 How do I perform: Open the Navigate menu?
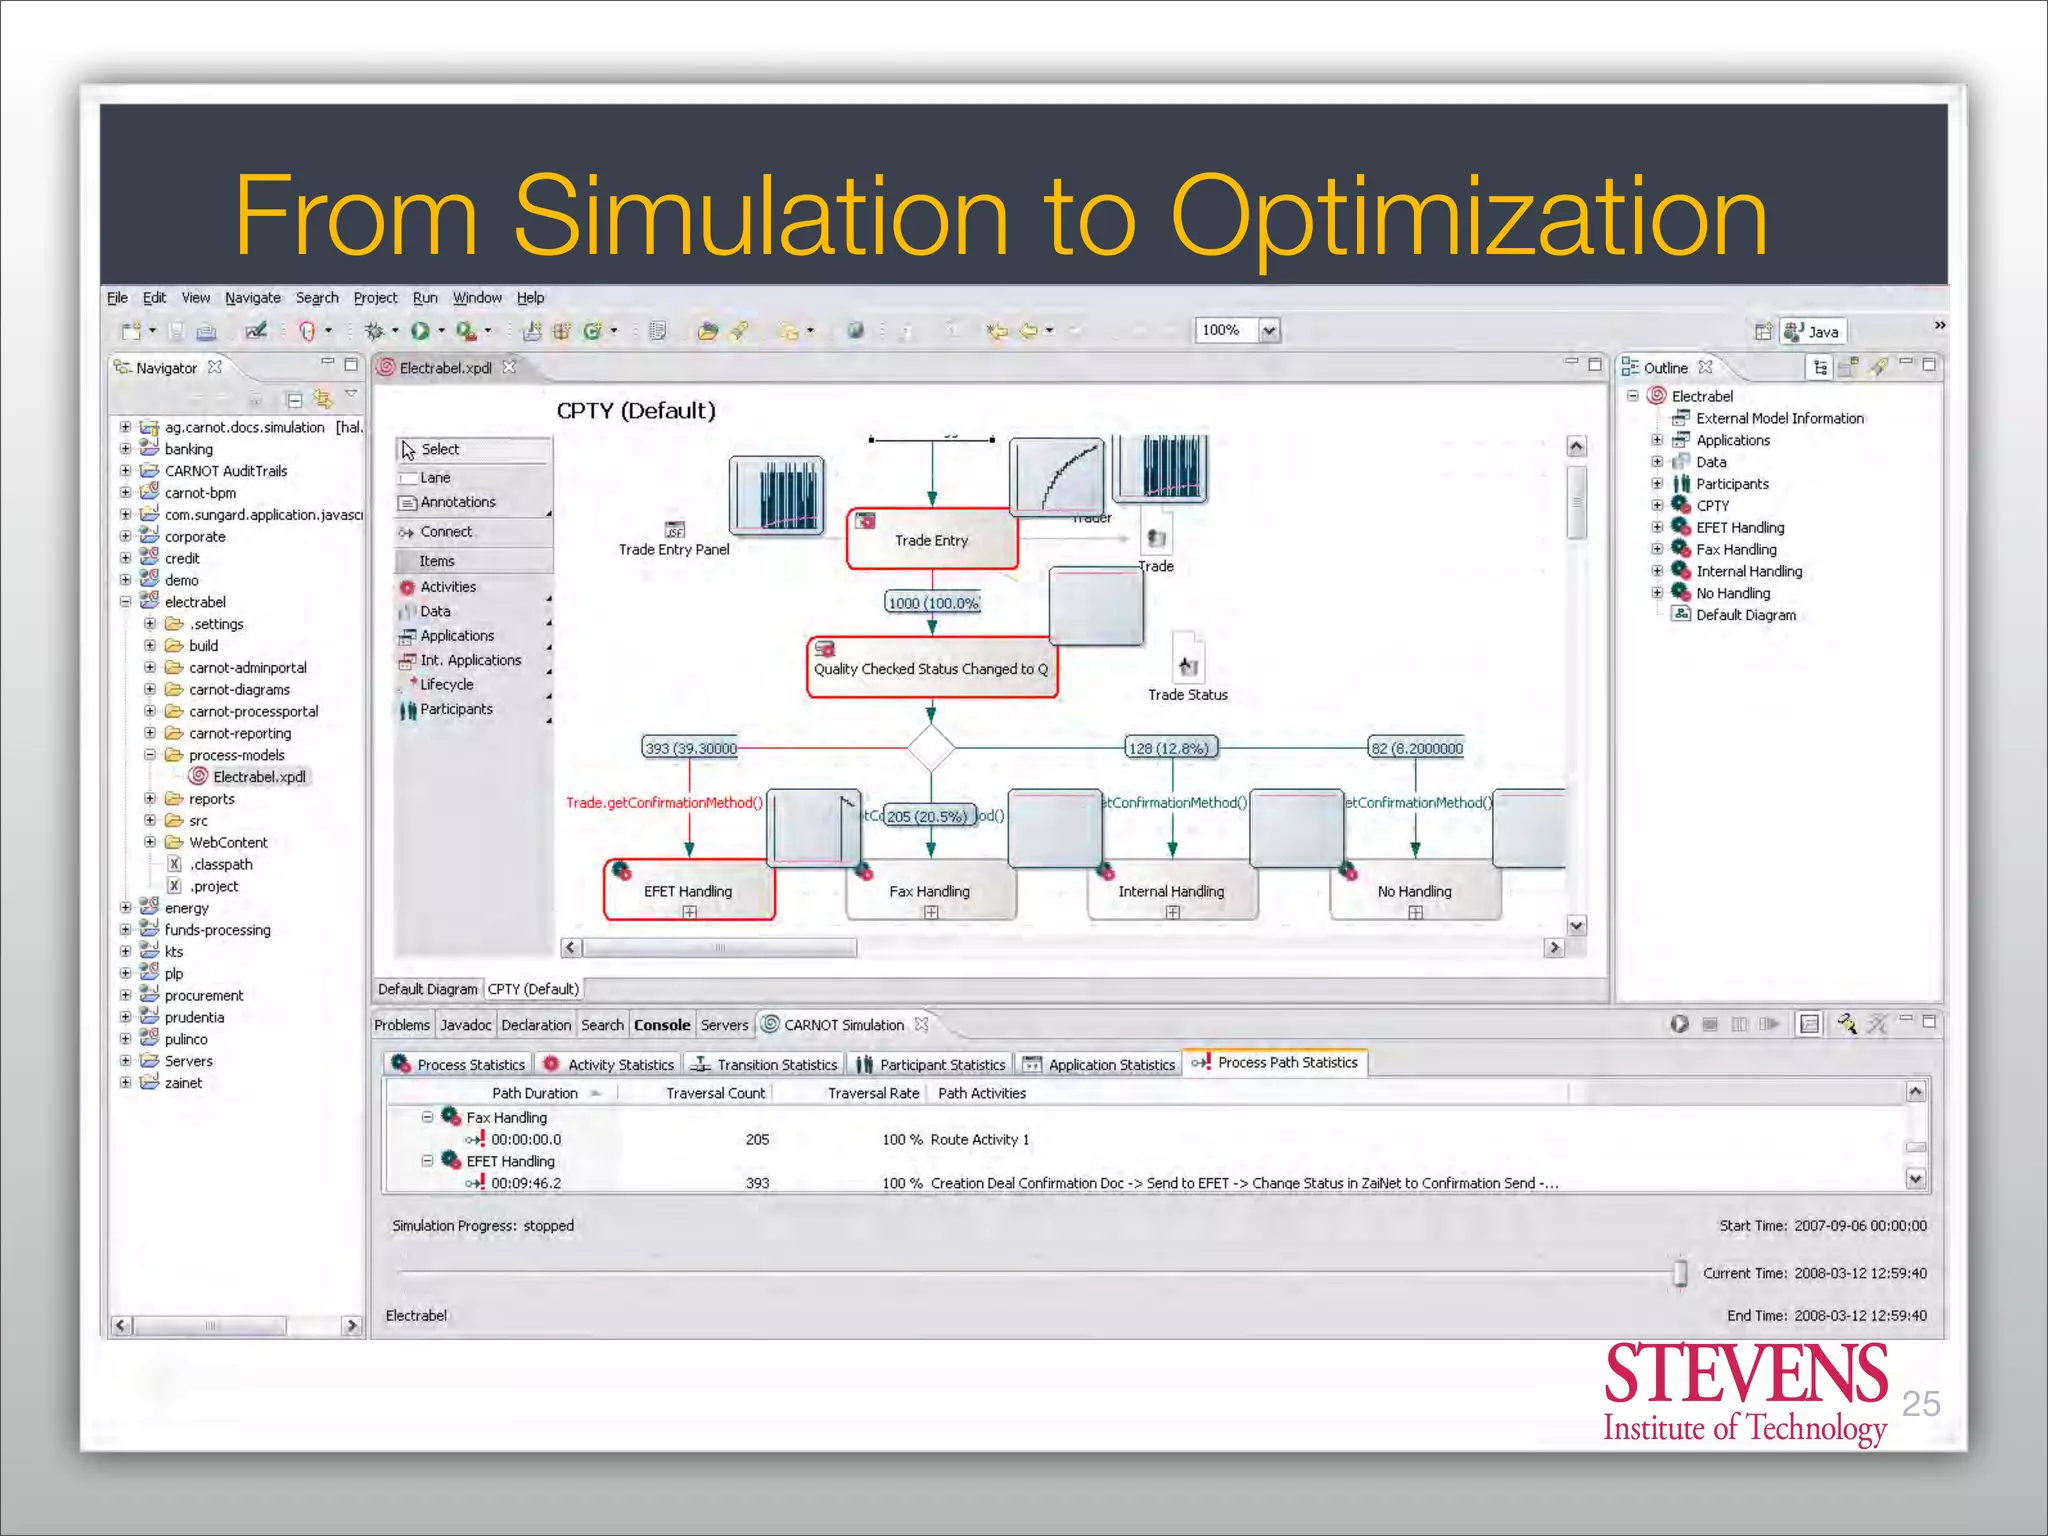click(x=253, y=298)
